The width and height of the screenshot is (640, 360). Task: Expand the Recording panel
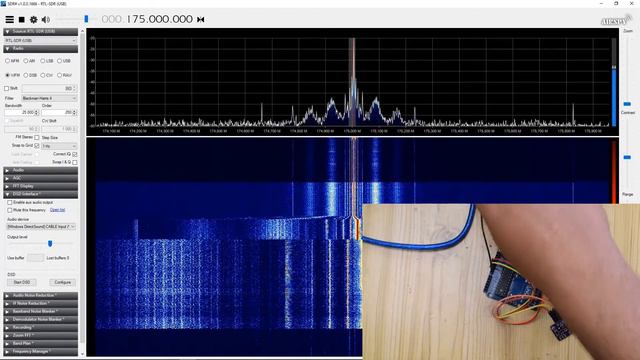pos(40,327)
